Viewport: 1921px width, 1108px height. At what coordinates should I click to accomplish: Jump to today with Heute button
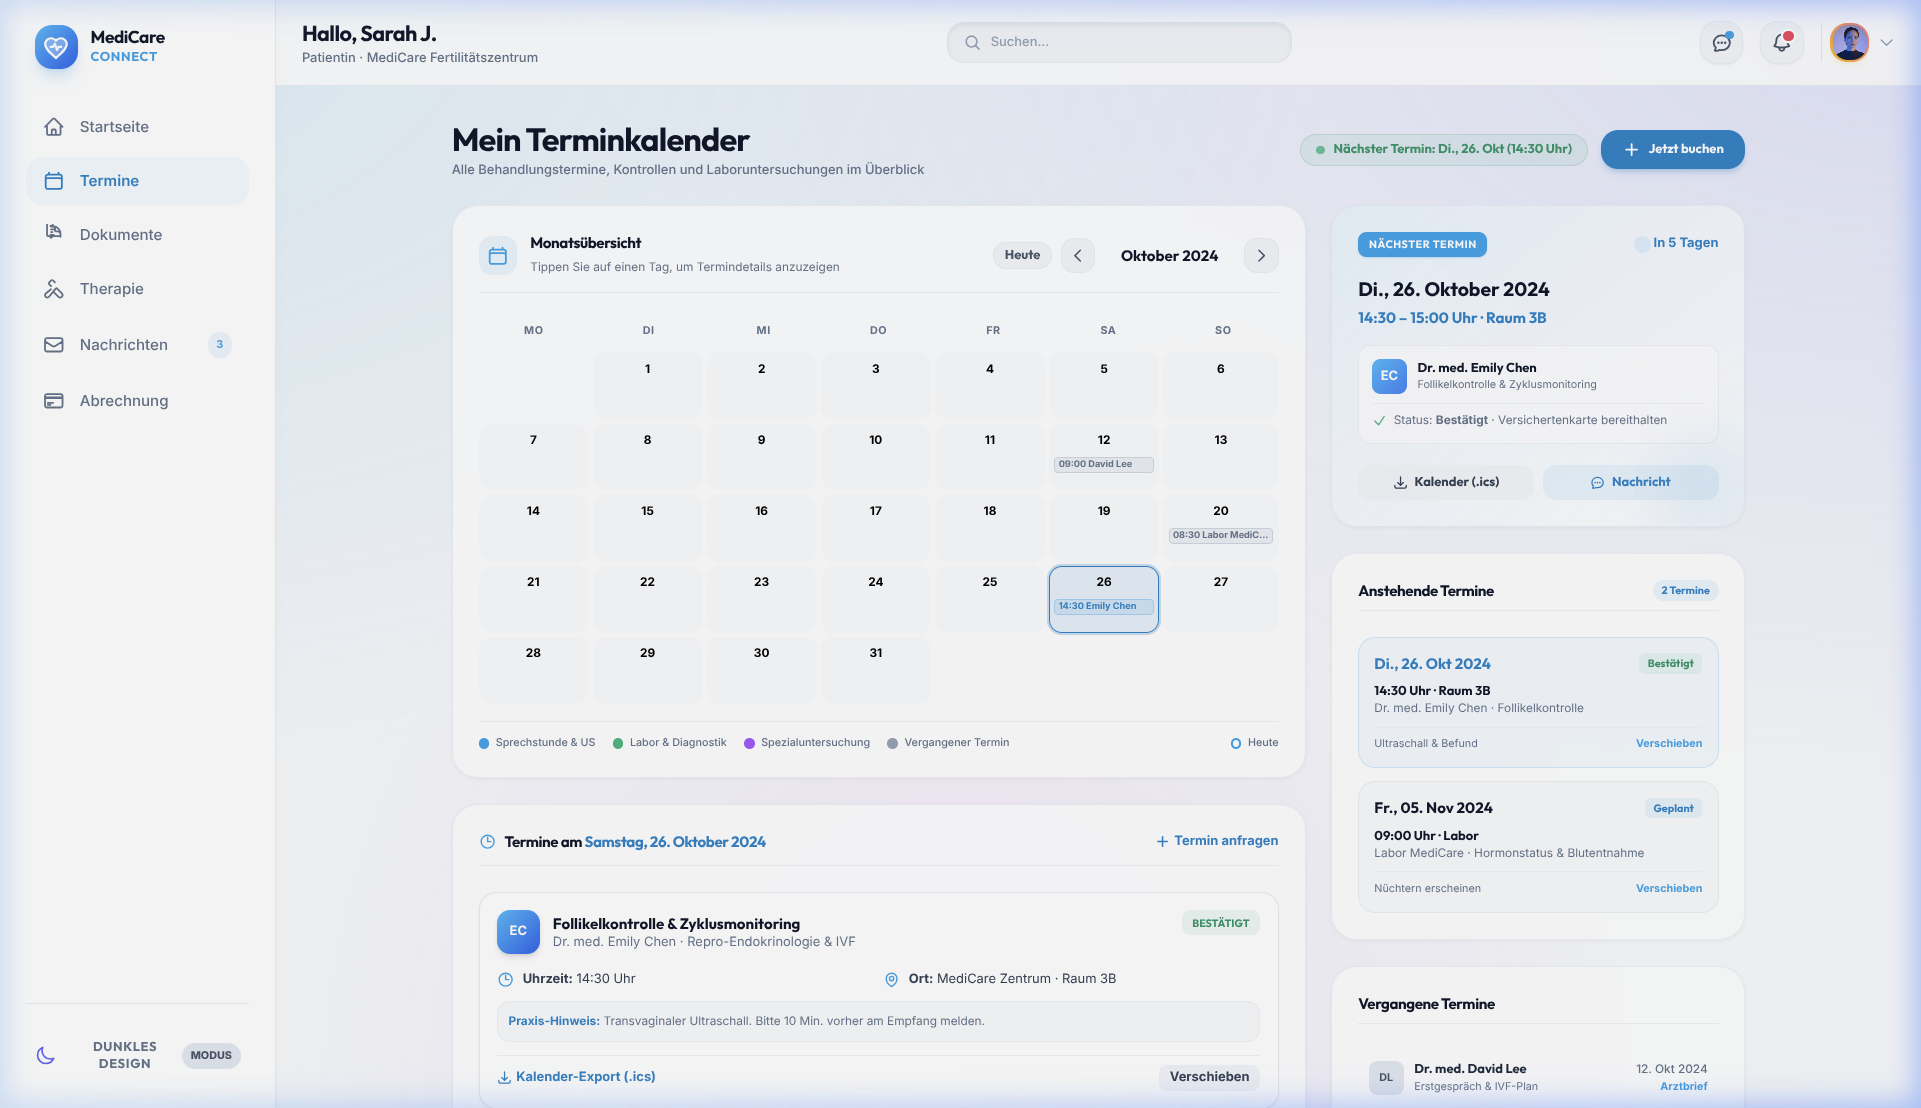[x=1023, y=255]
